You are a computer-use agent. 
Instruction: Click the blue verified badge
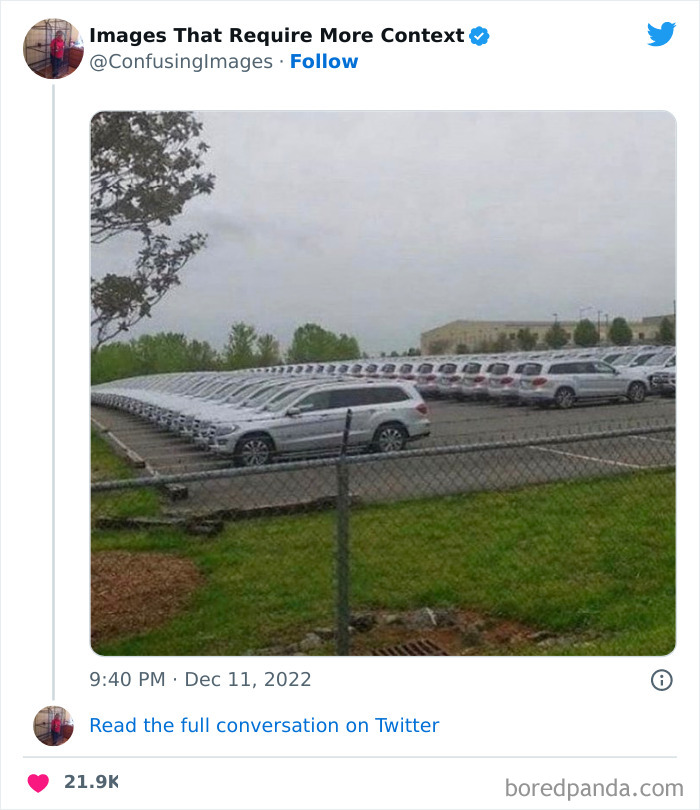(479, 36)
